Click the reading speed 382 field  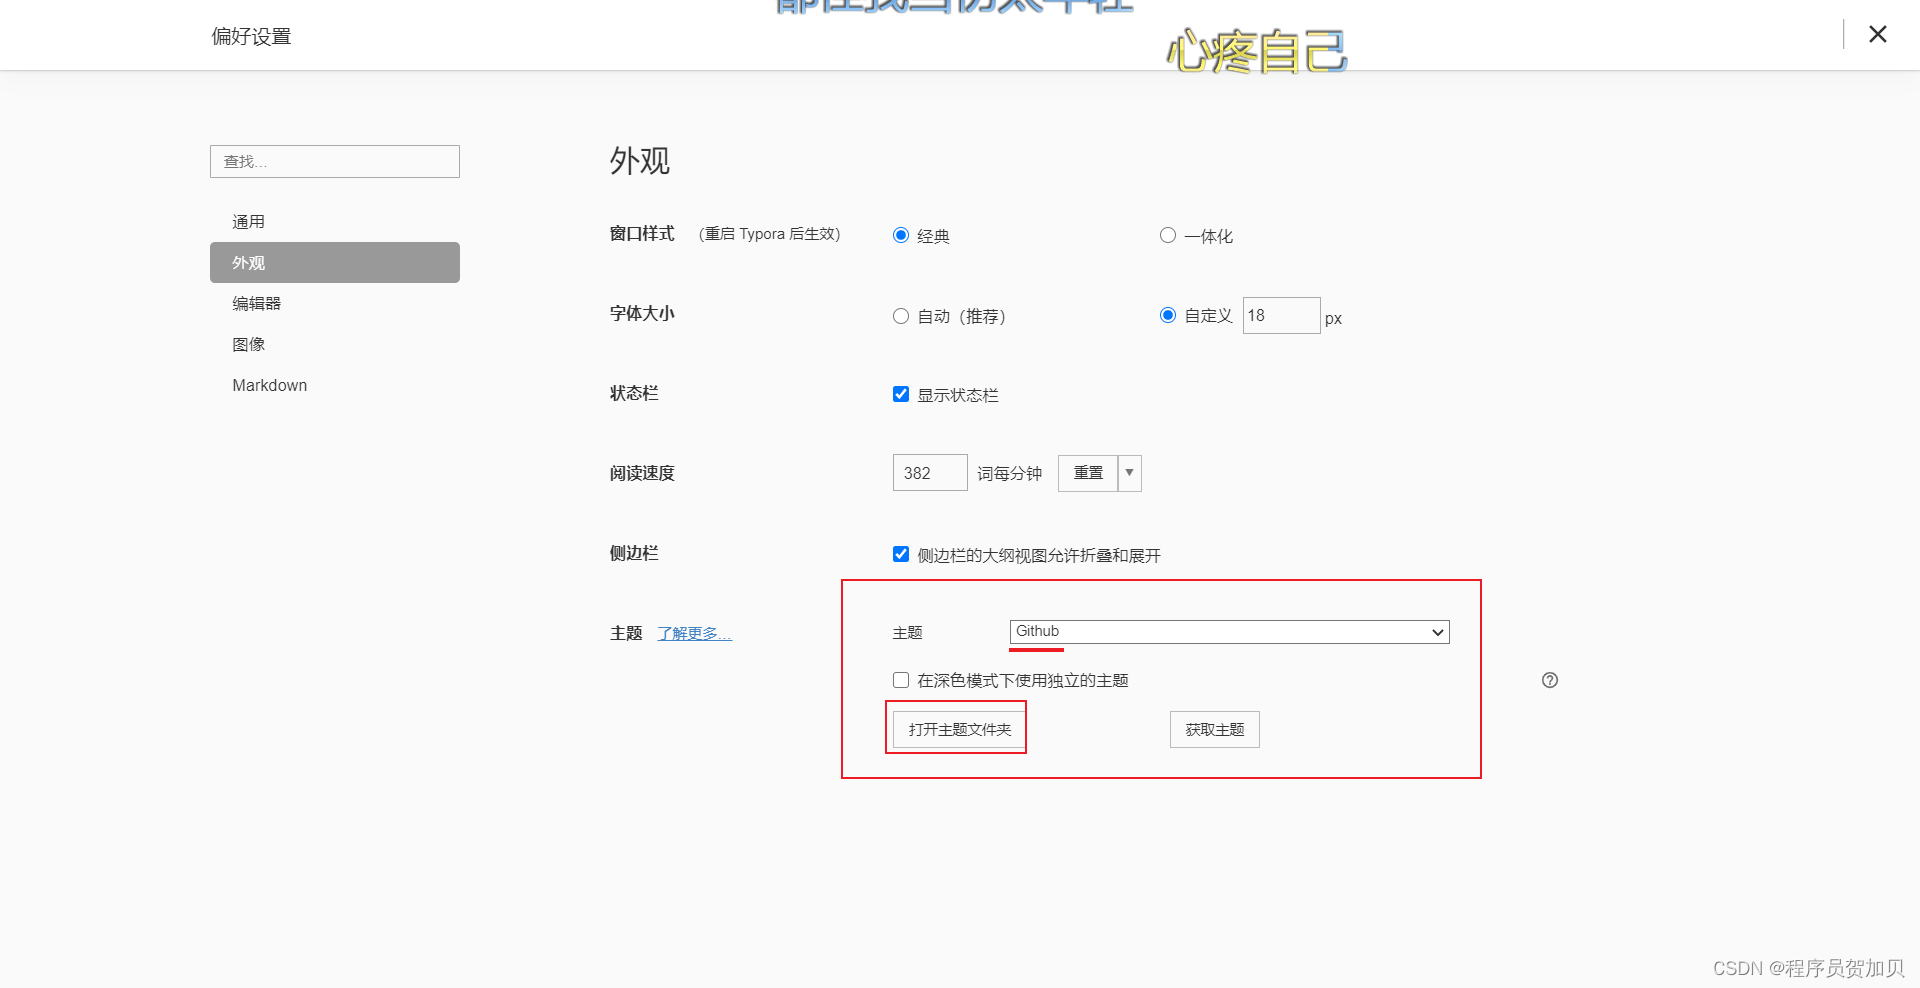(x=930, y=473)
